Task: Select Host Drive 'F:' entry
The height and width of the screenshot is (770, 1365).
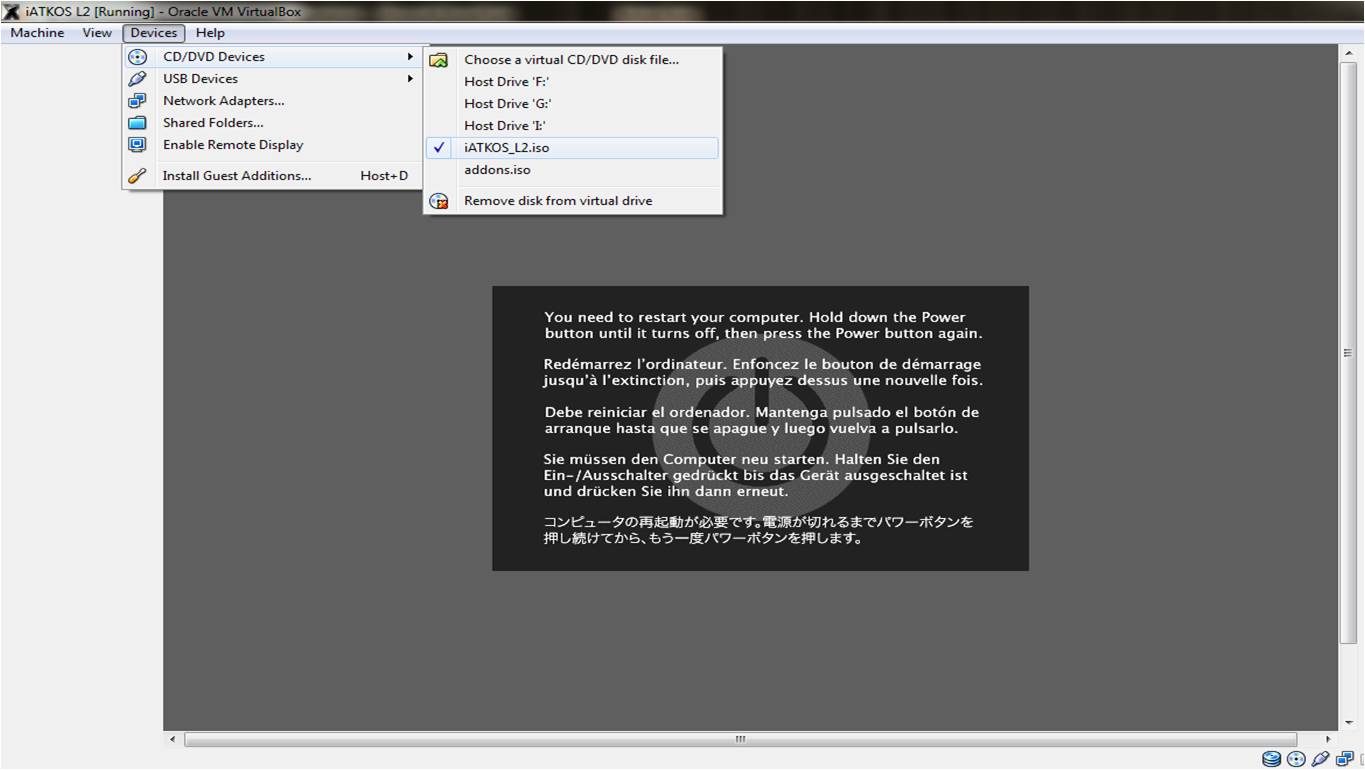Action: click(572, 82)
